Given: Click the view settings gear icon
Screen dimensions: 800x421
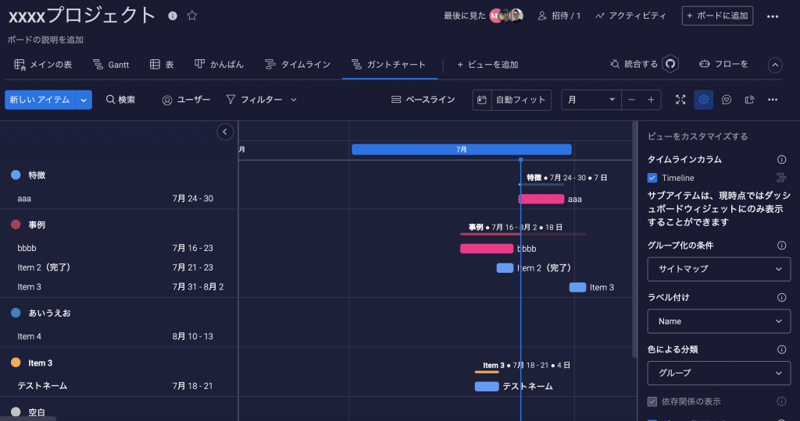Looking at the screenshot, I should pos(704,100).
